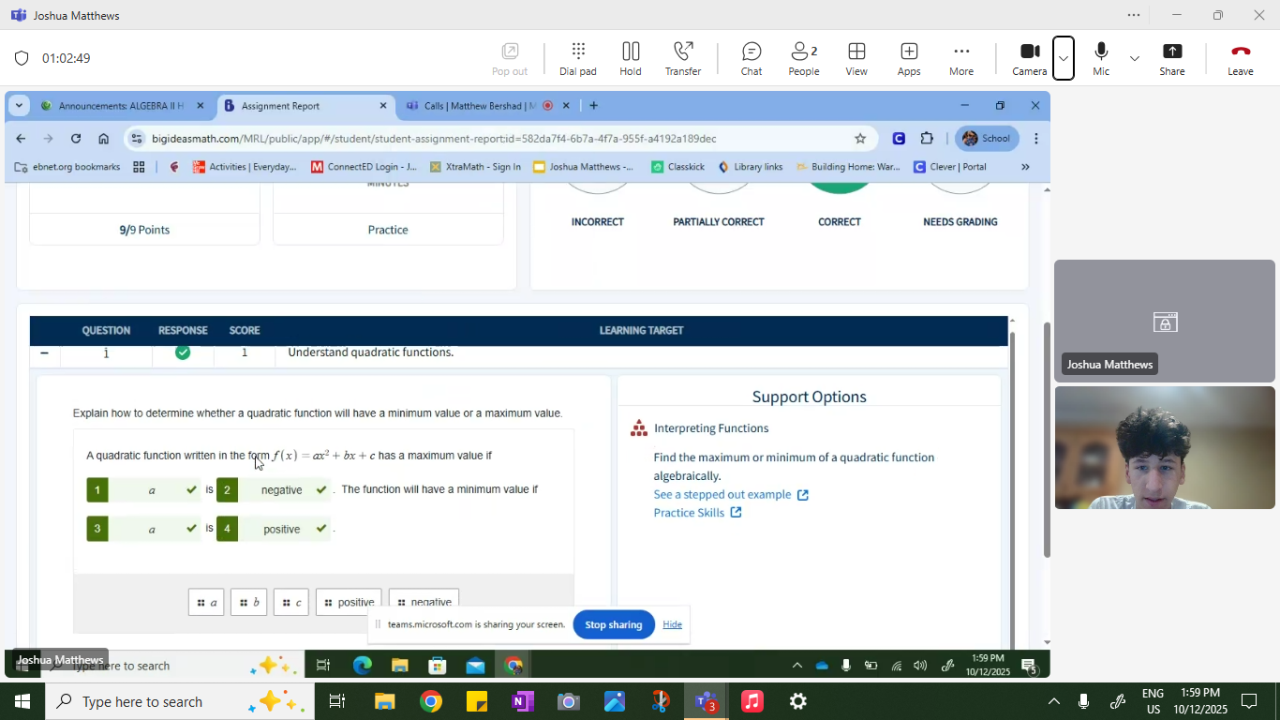The width and height of the screenshot is (1280, 720).
Task: Click the Share screen button in Teams
Action: coord(1172,59)
